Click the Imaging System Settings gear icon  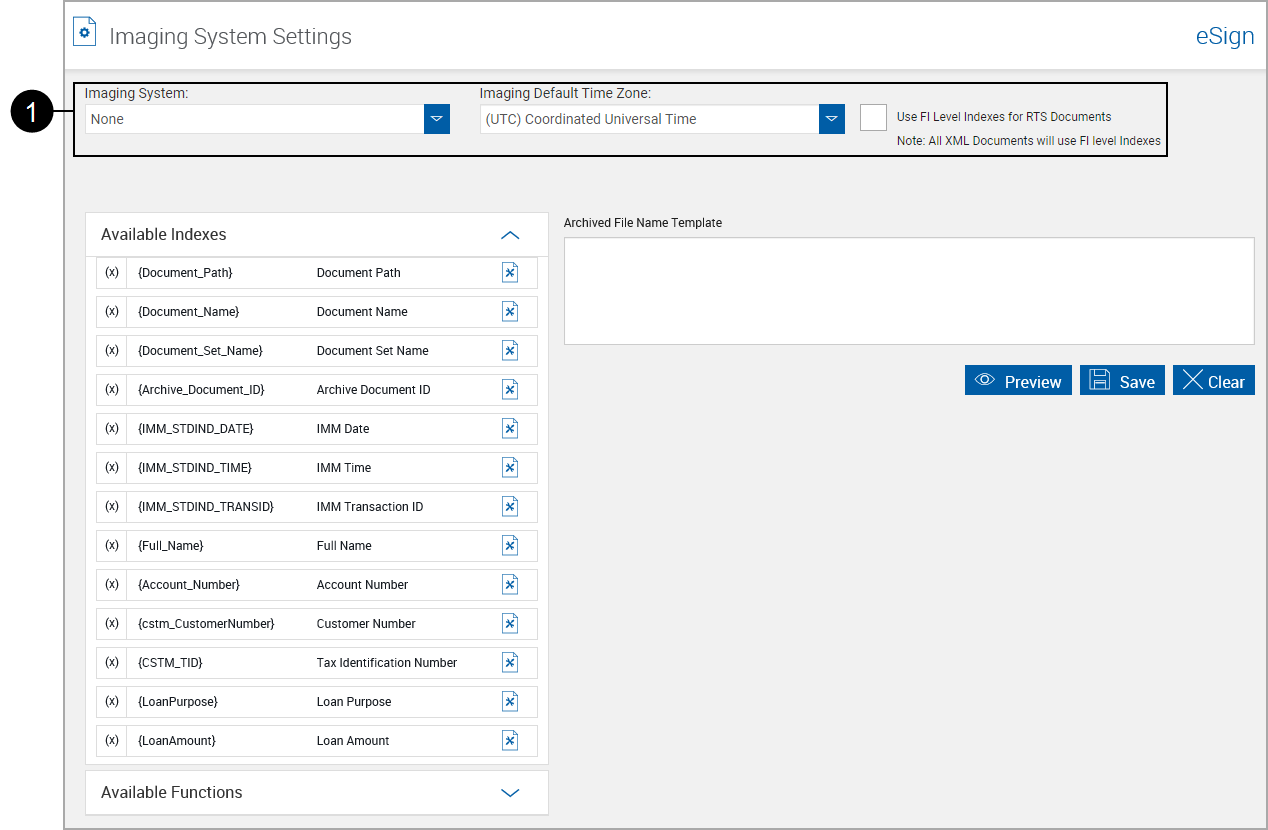pyautogui.click(x=84, y=31)
